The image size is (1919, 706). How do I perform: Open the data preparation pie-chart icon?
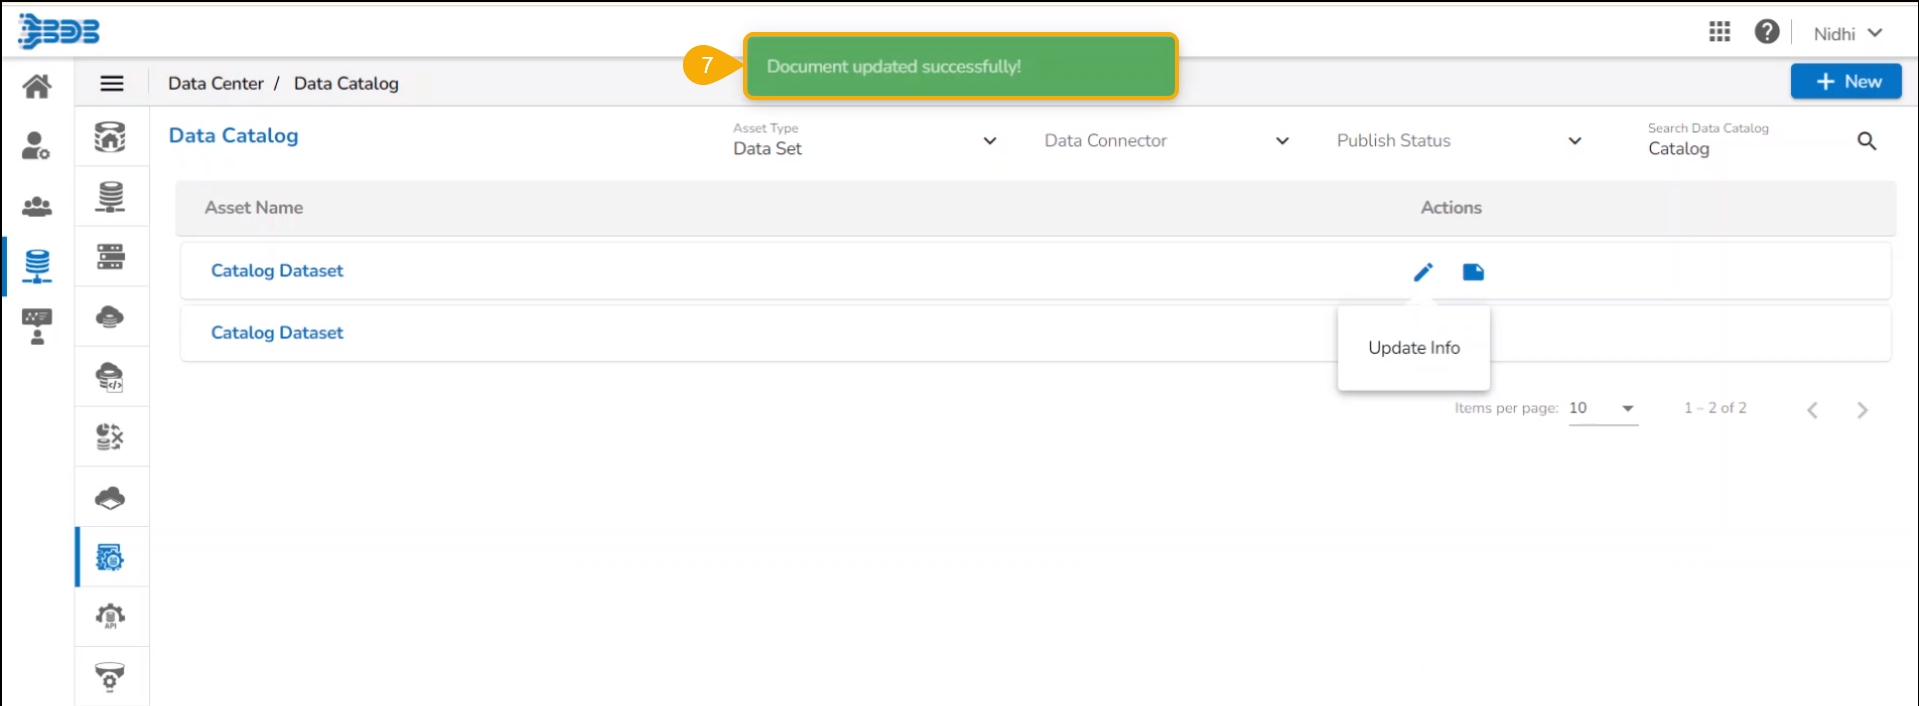110,437
